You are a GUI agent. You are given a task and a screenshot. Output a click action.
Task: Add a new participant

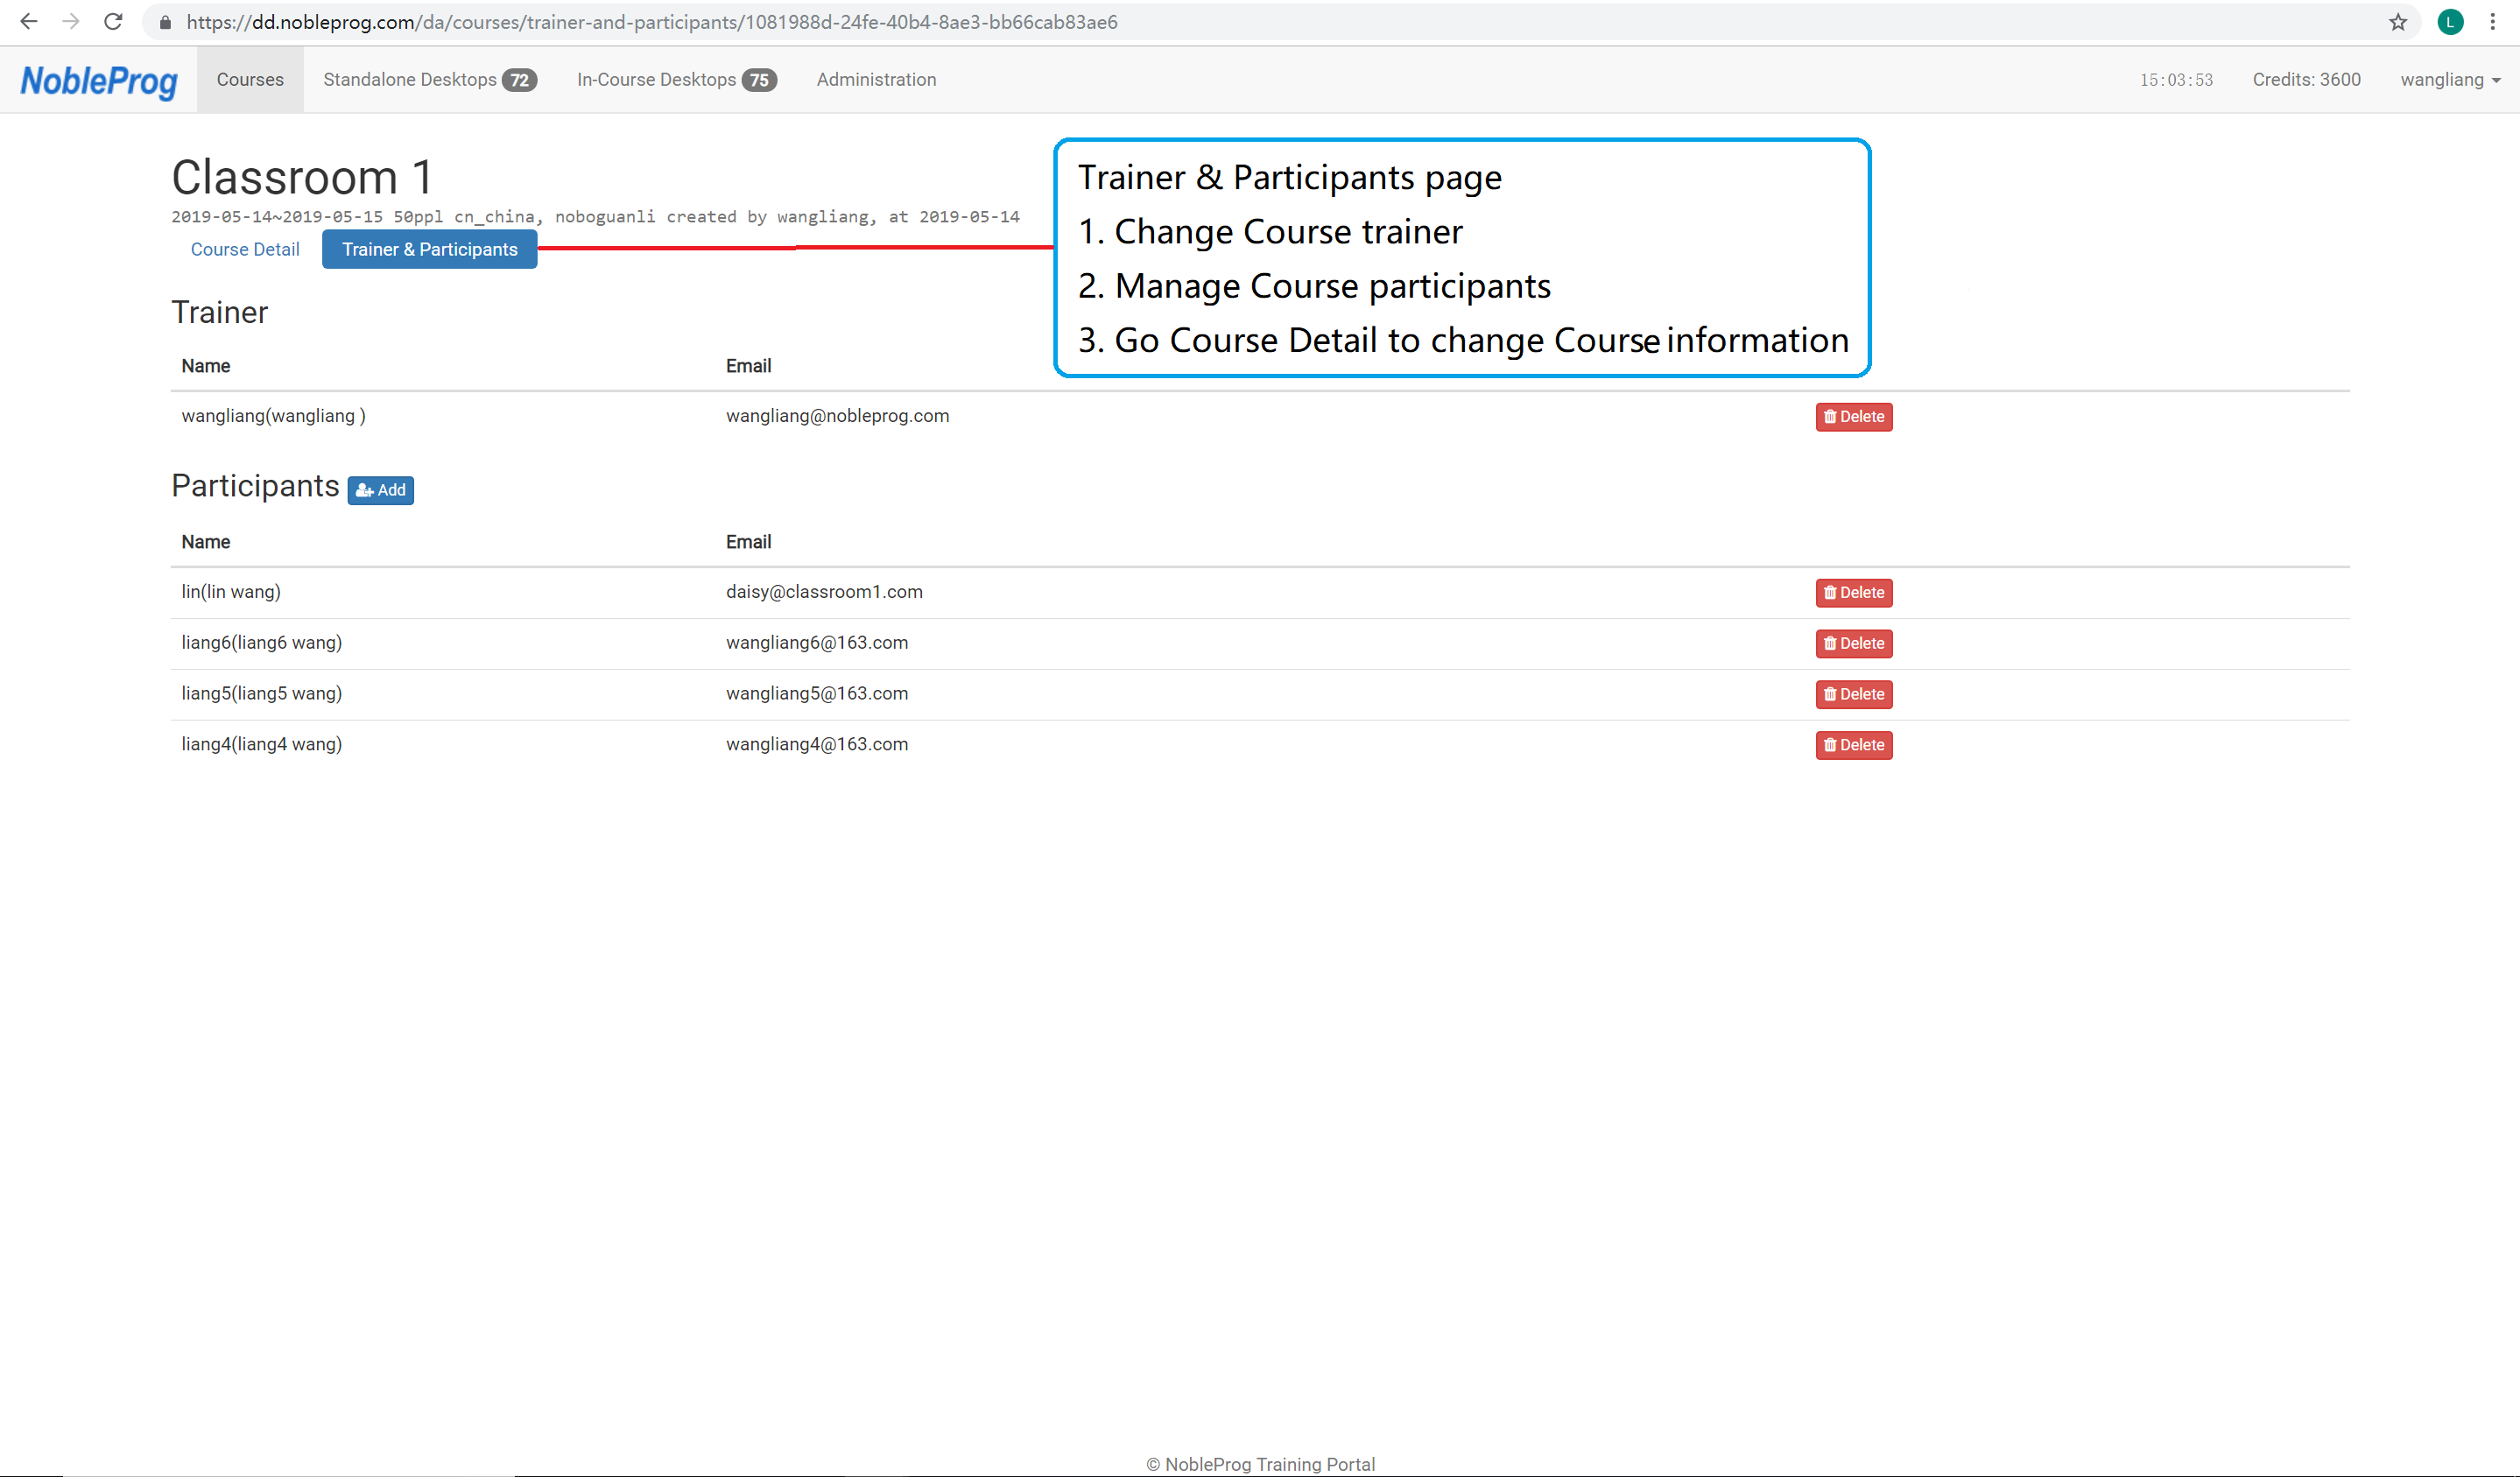tap(380, 490)
